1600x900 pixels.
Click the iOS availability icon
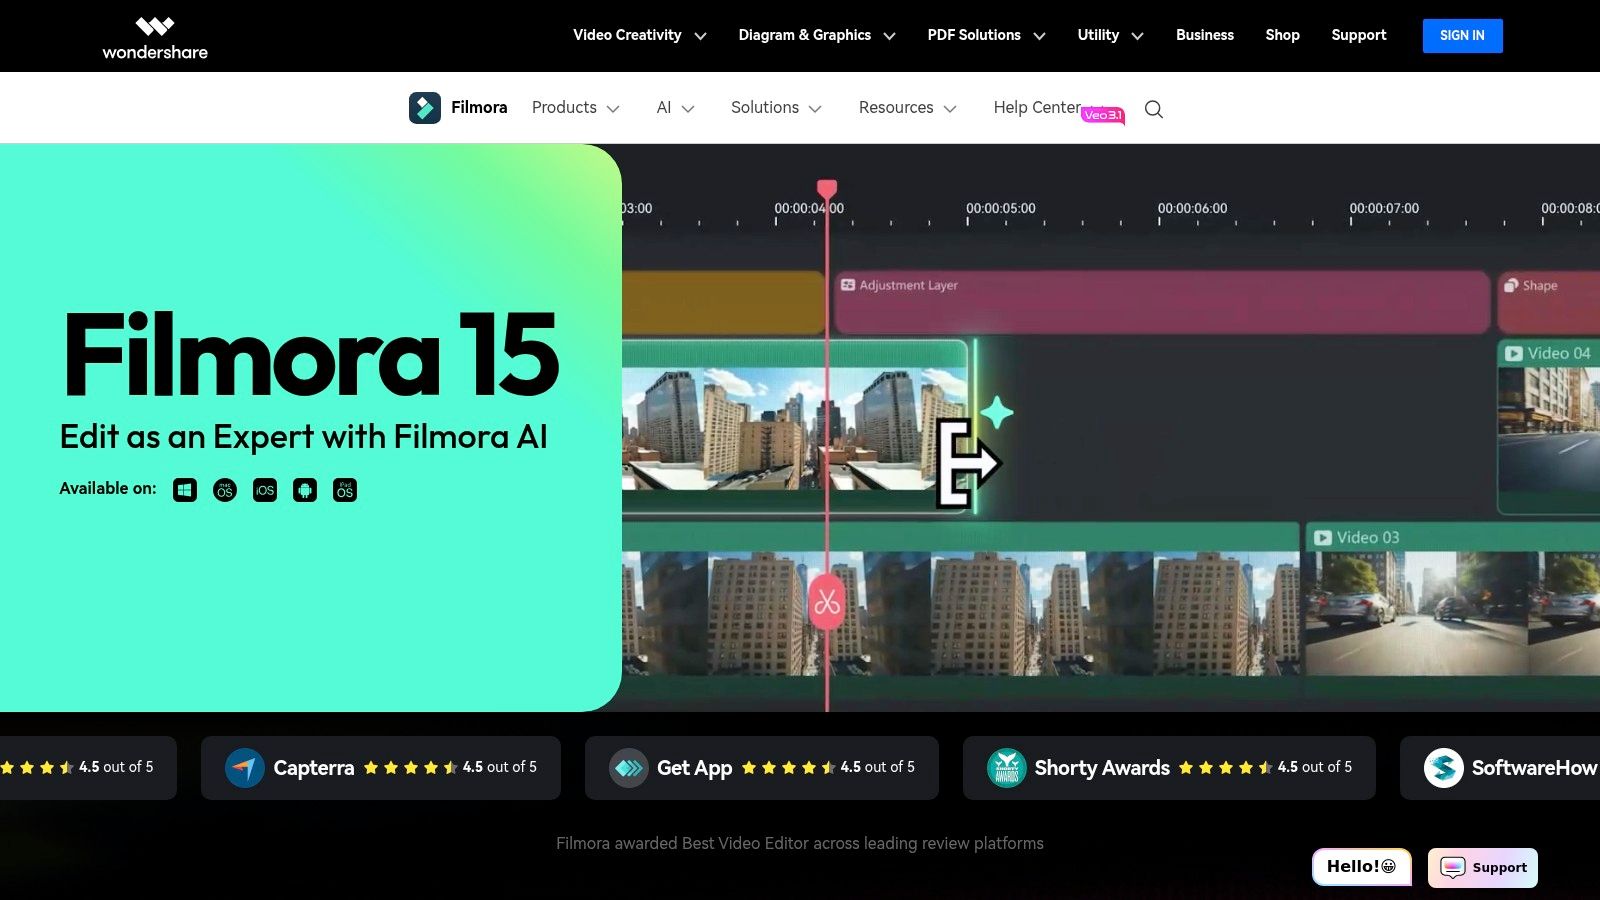pos(264,489)
